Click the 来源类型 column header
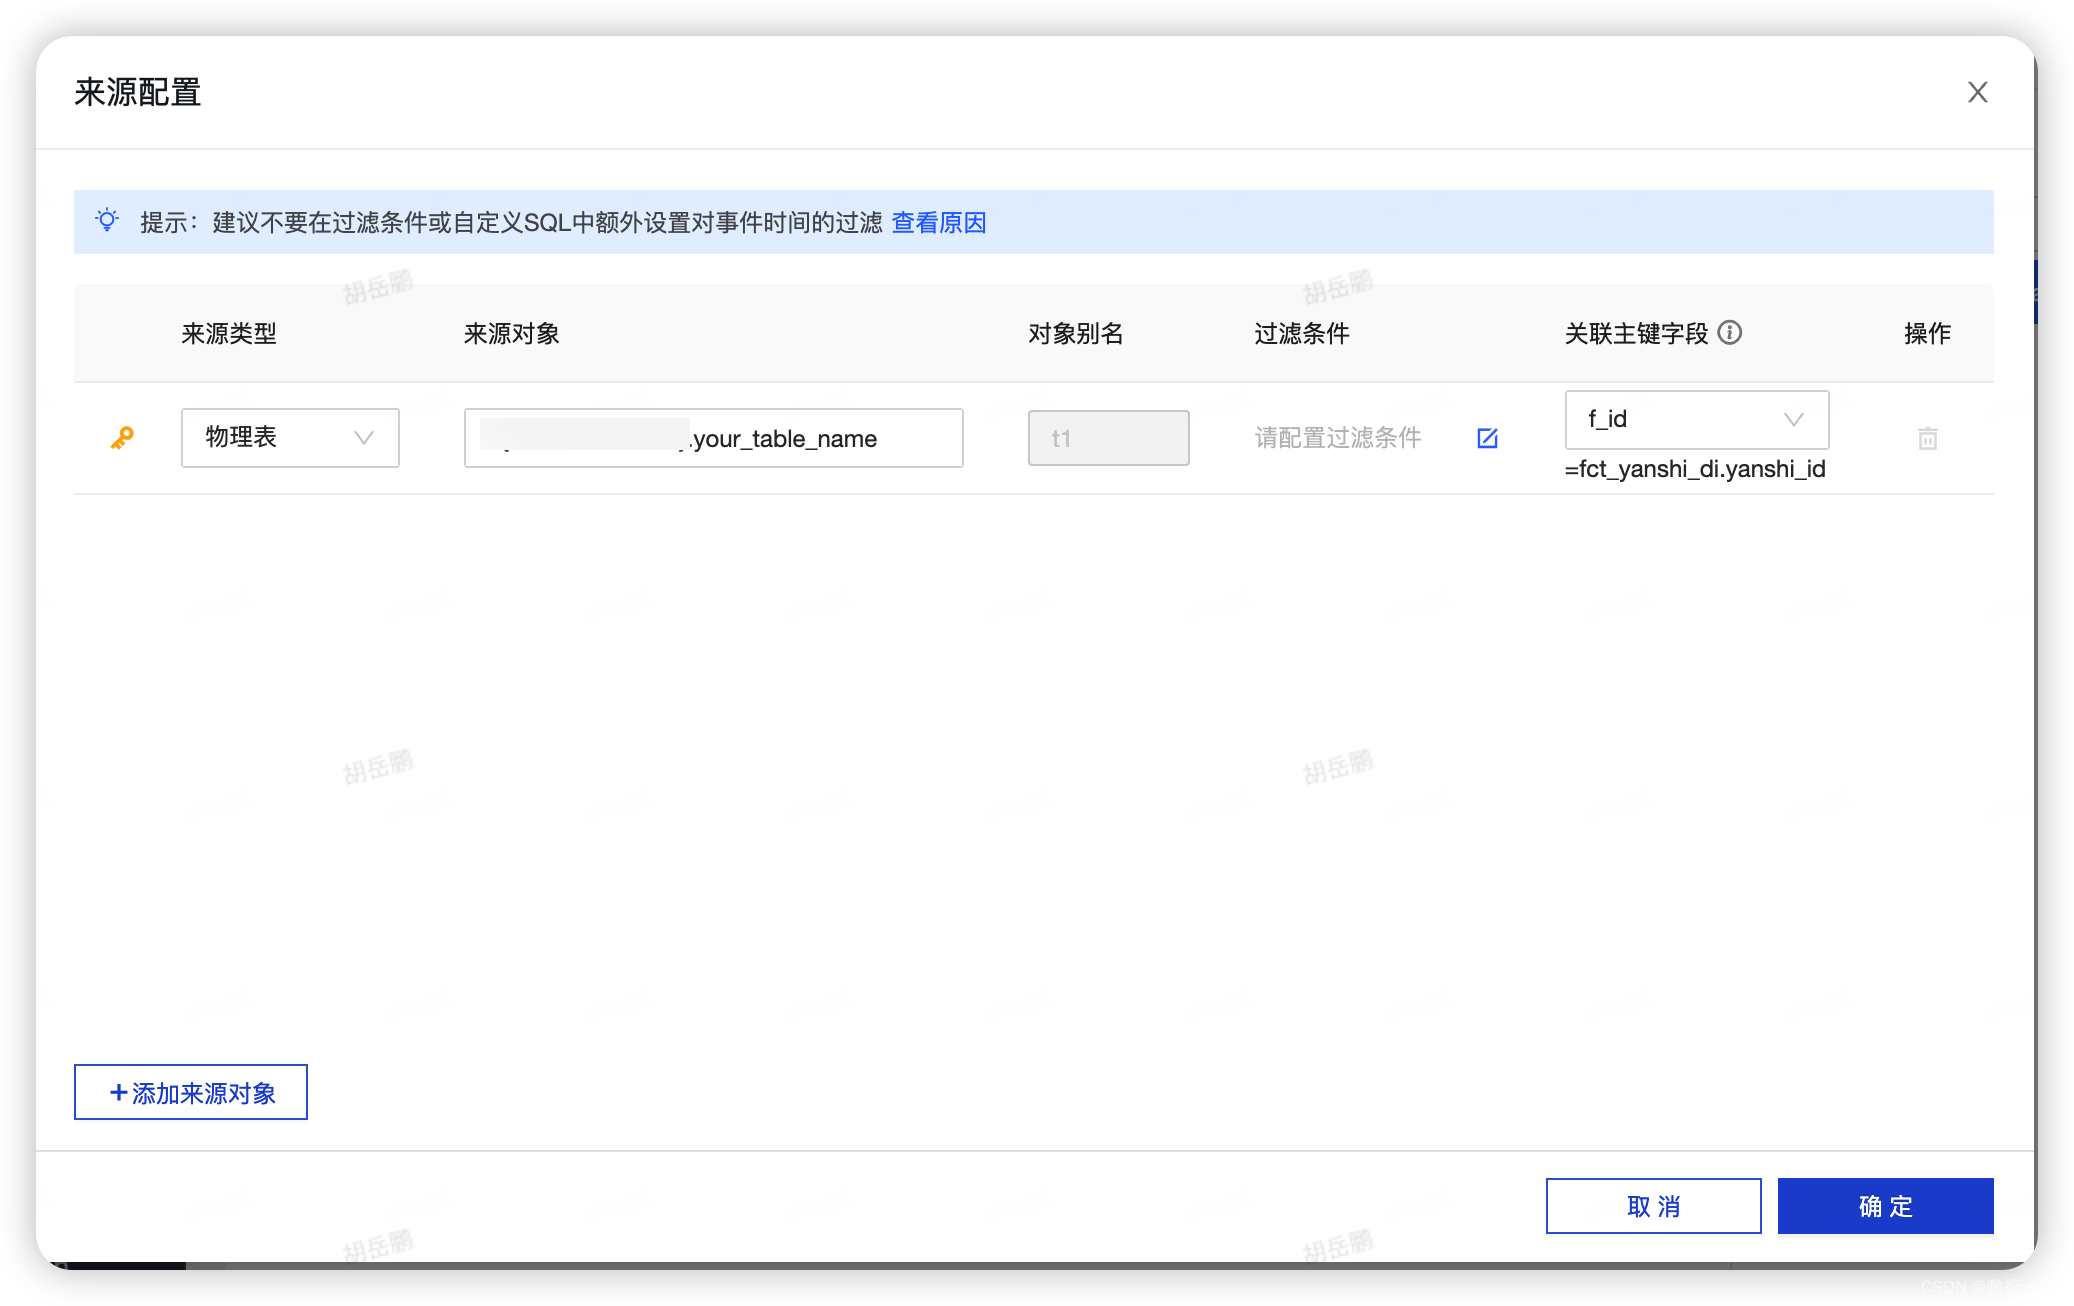The image size is (2074, 1306). [x=229, y=333]
